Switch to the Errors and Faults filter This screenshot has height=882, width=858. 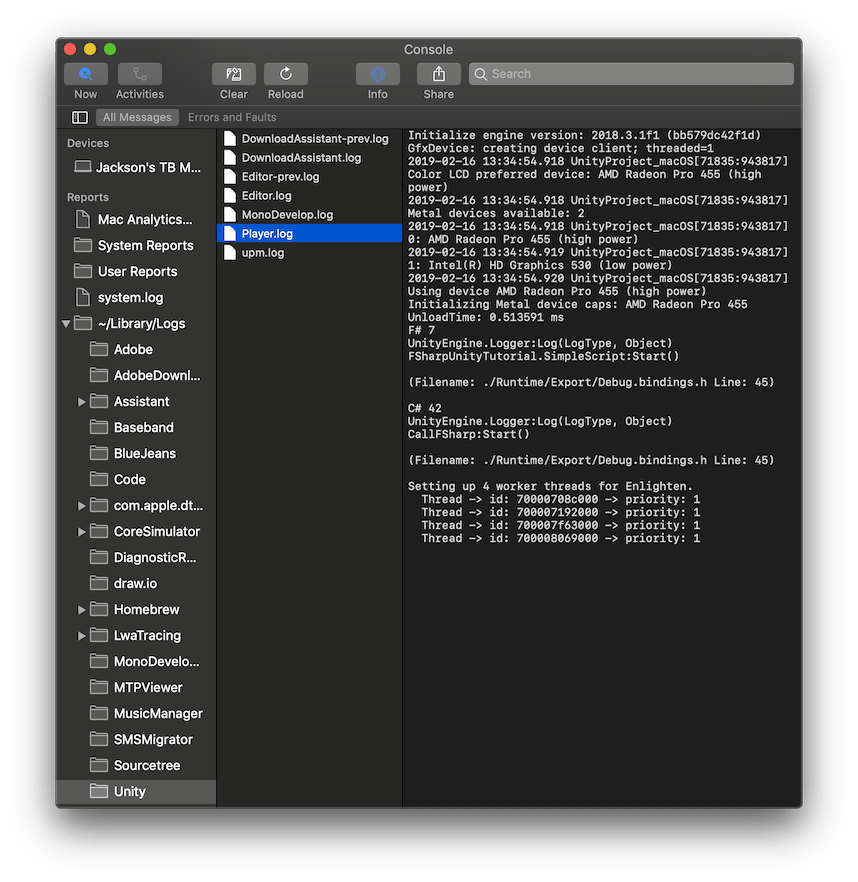pos(232,117)
